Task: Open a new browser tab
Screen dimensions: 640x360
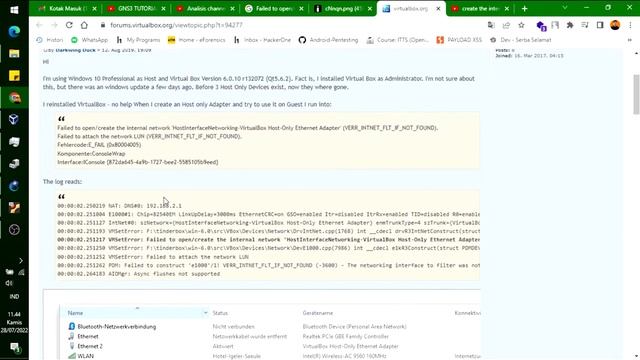Action: (524, 8)
